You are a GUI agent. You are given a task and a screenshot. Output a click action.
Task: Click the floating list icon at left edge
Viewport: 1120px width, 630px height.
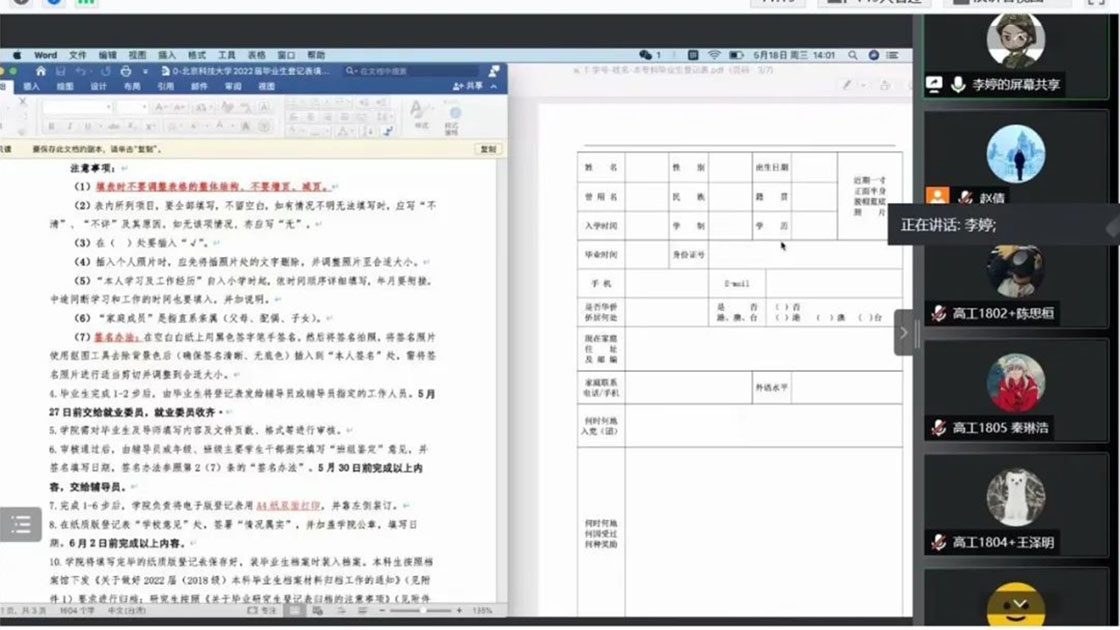[21, 525]
